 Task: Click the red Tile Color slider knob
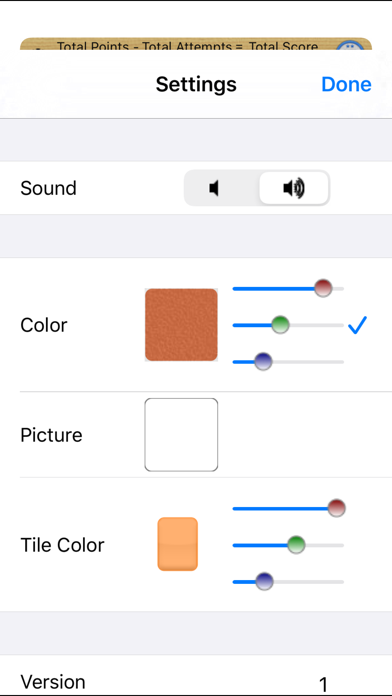pos(337,508)
